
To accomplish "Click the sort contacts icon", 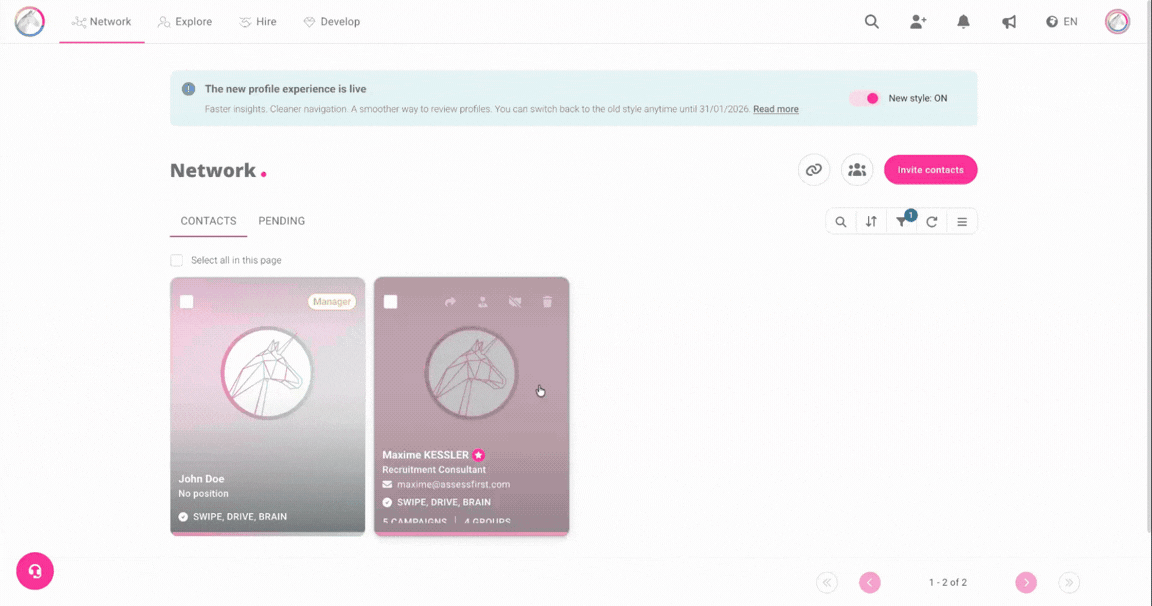I will 871,222.
